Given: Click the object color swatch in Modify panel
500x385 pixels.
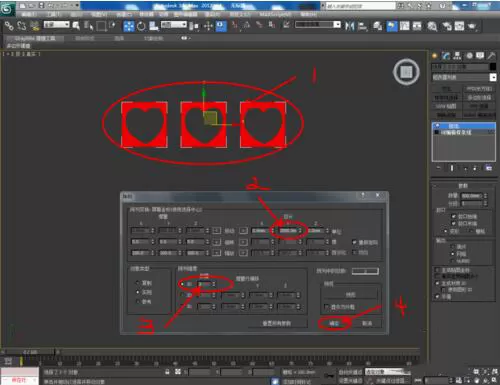Looking at the screenshot, I should click(493, 67).
